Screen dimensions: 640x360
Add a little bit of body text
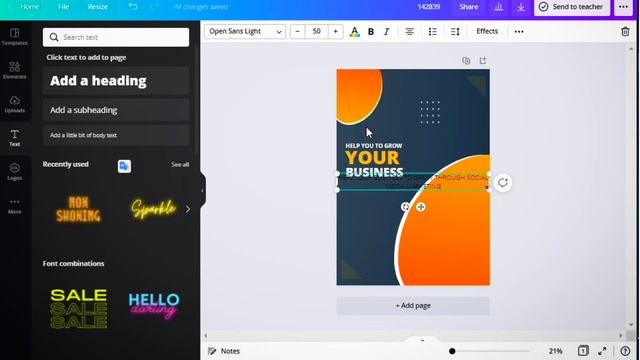(x=116, y=135)
